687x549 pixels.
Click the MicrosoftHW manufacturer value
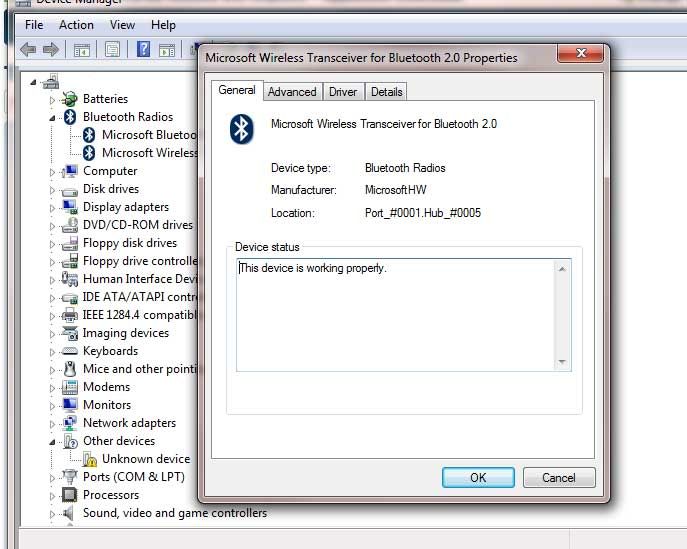click(x=395, y=190)
